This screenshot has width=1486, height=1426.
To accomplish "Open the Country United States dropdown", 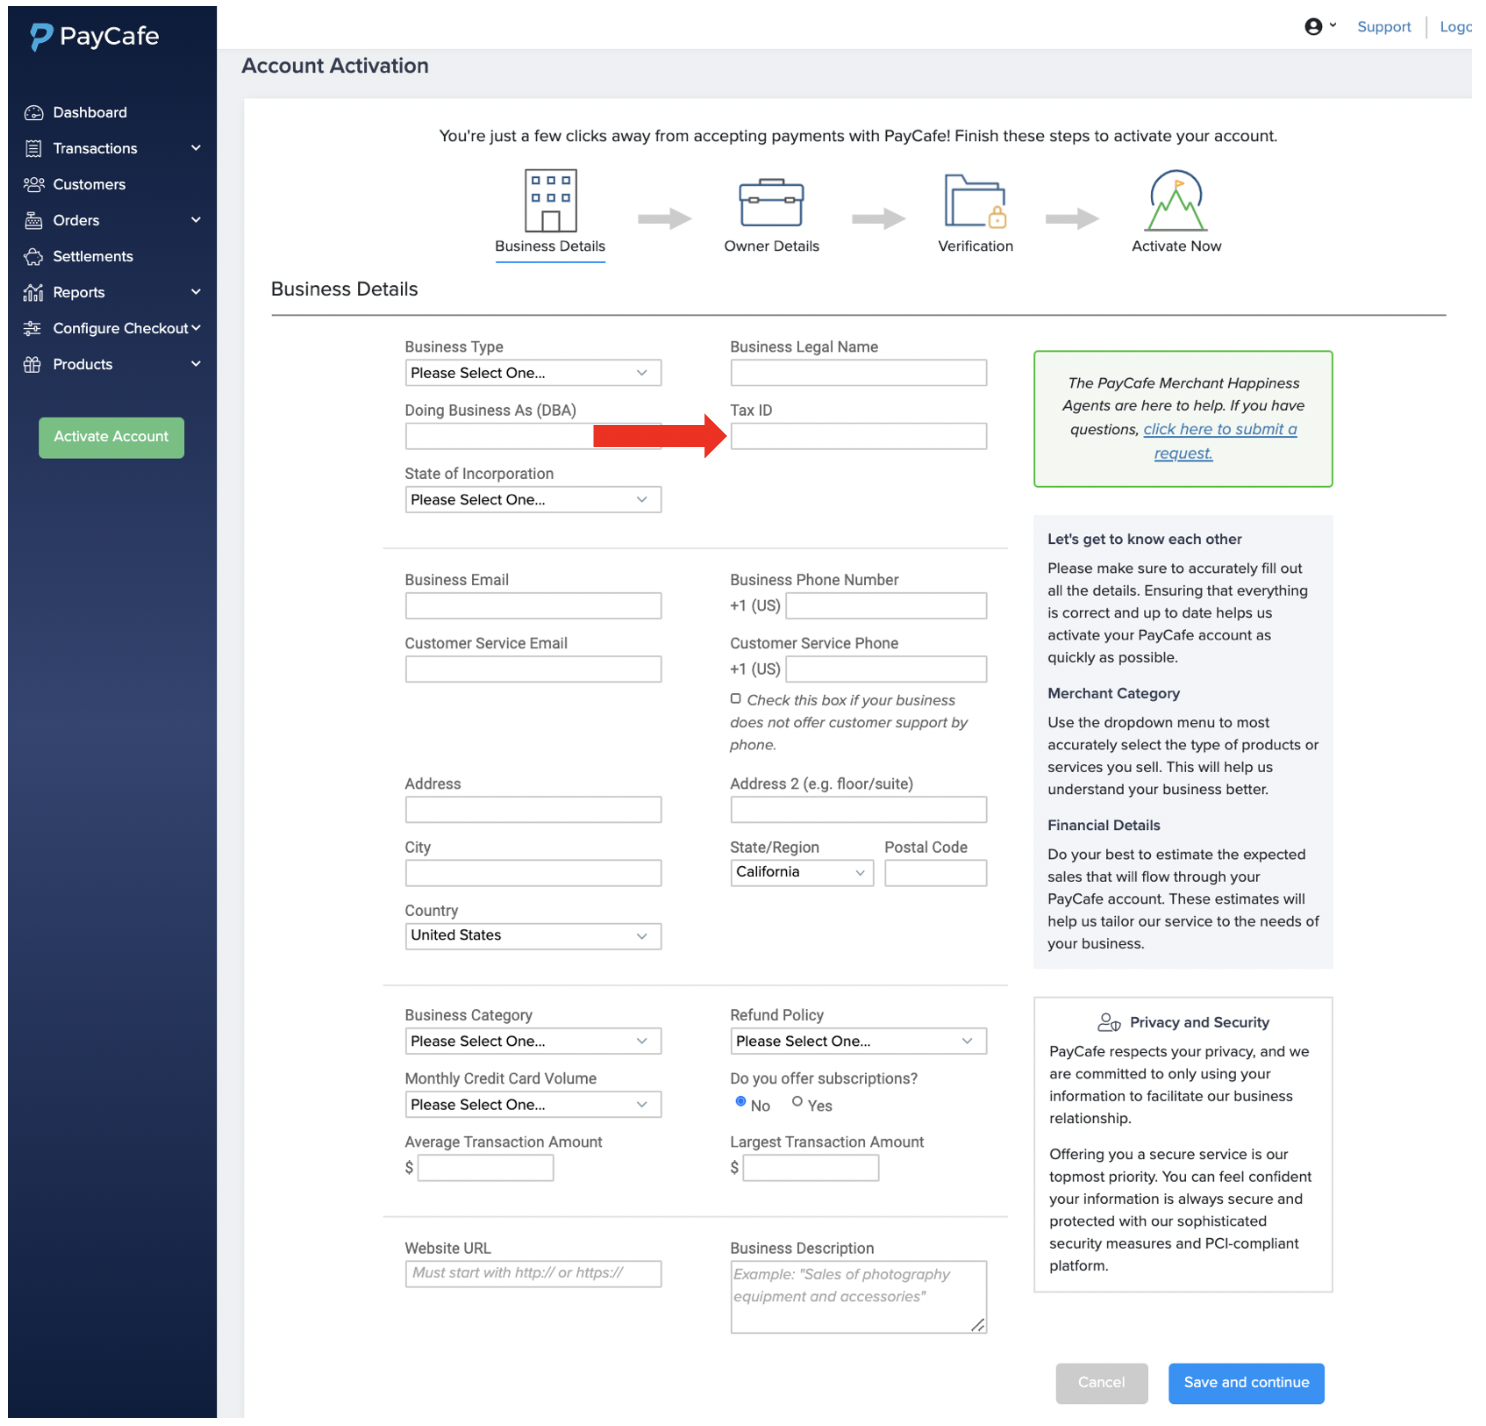I will 533,937.
